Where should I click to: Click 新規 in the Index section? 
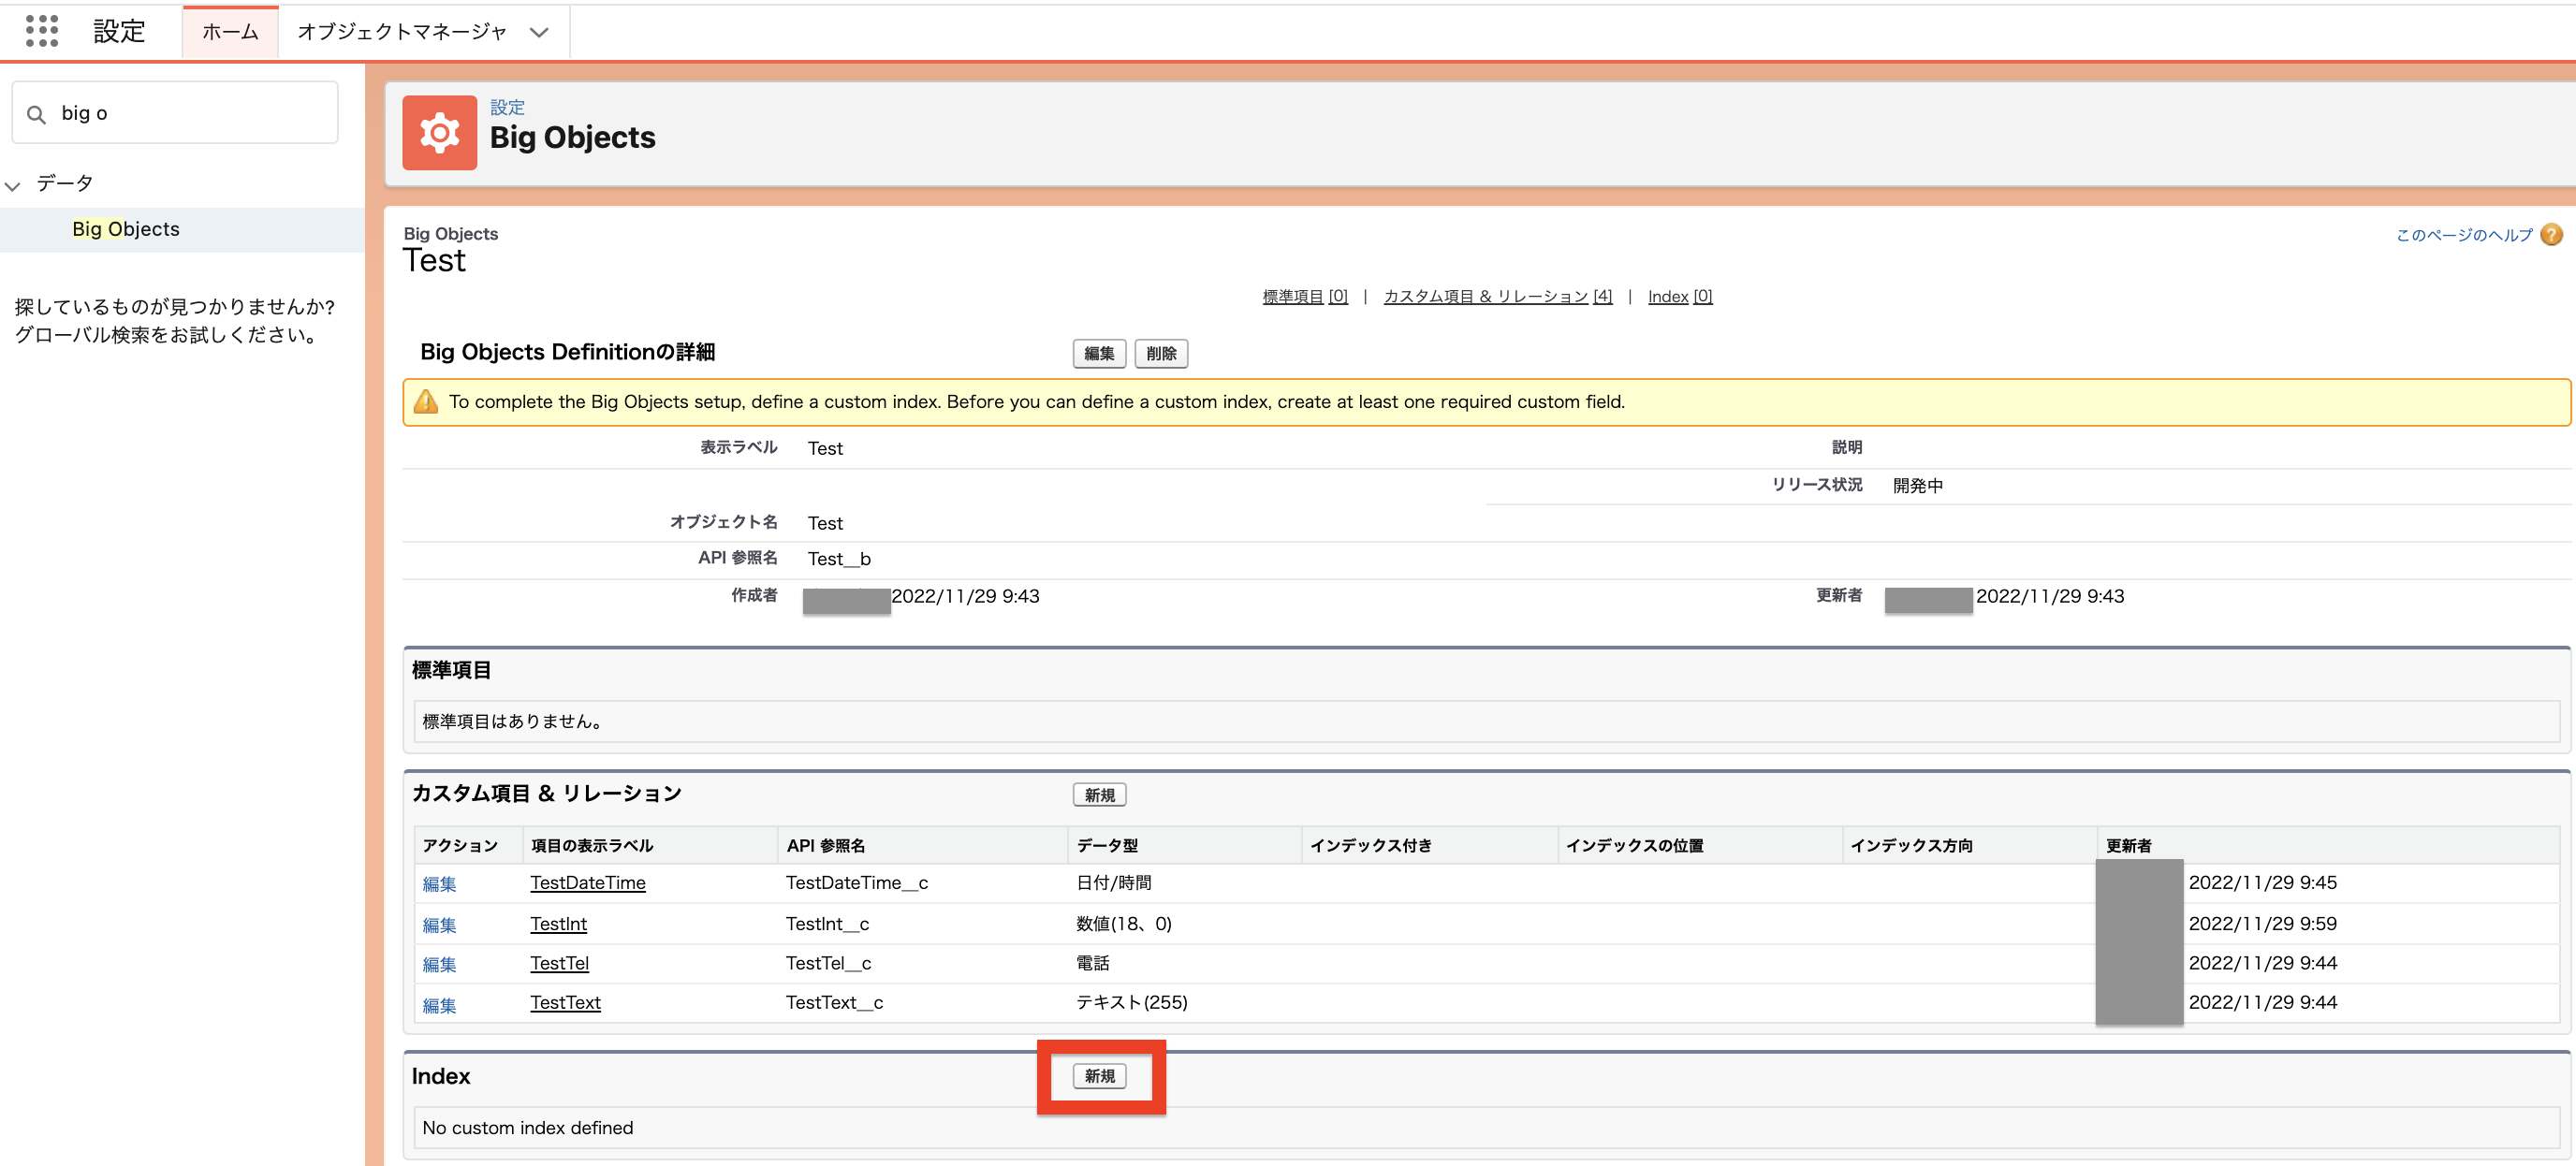[1100, 1077]
